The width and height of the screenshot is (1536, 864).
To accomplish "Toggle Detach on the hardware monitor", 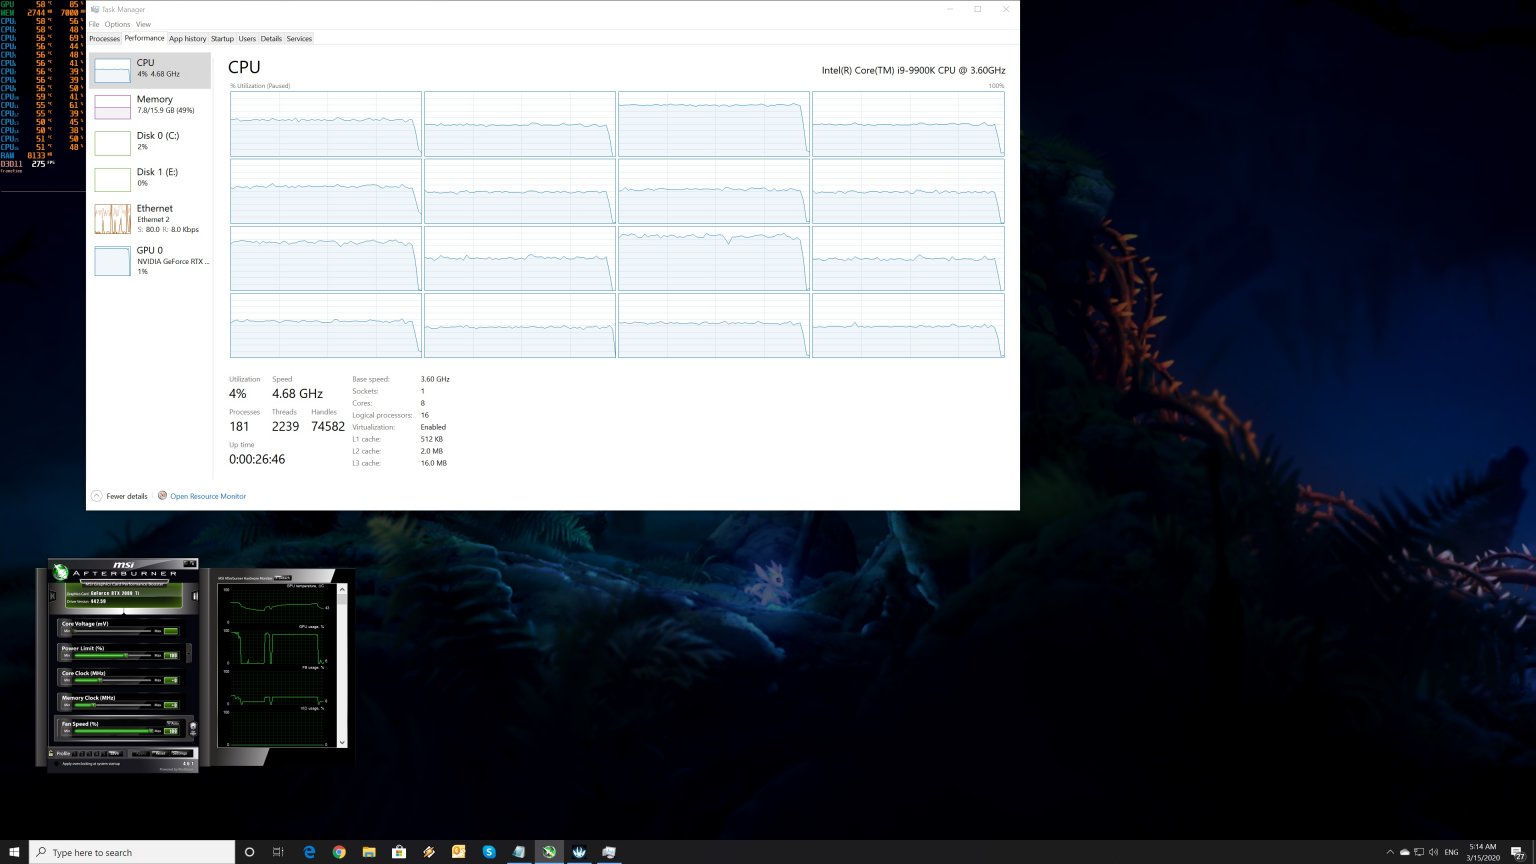I will tap(283, 578).
